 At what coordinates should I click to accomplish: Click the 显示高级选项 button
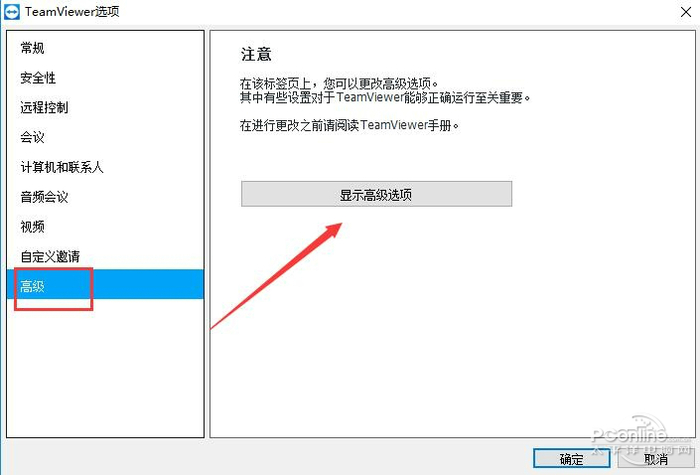(x=376, y=194)
